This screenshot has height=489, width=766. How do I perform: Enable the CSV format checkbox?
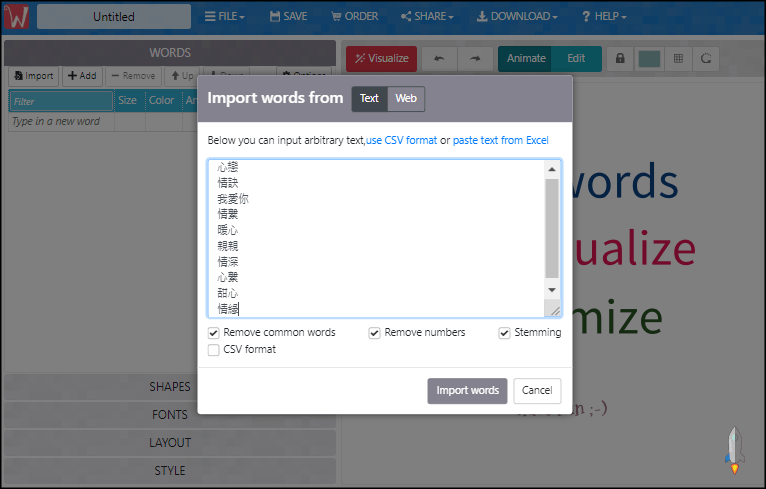coord(214,350)
